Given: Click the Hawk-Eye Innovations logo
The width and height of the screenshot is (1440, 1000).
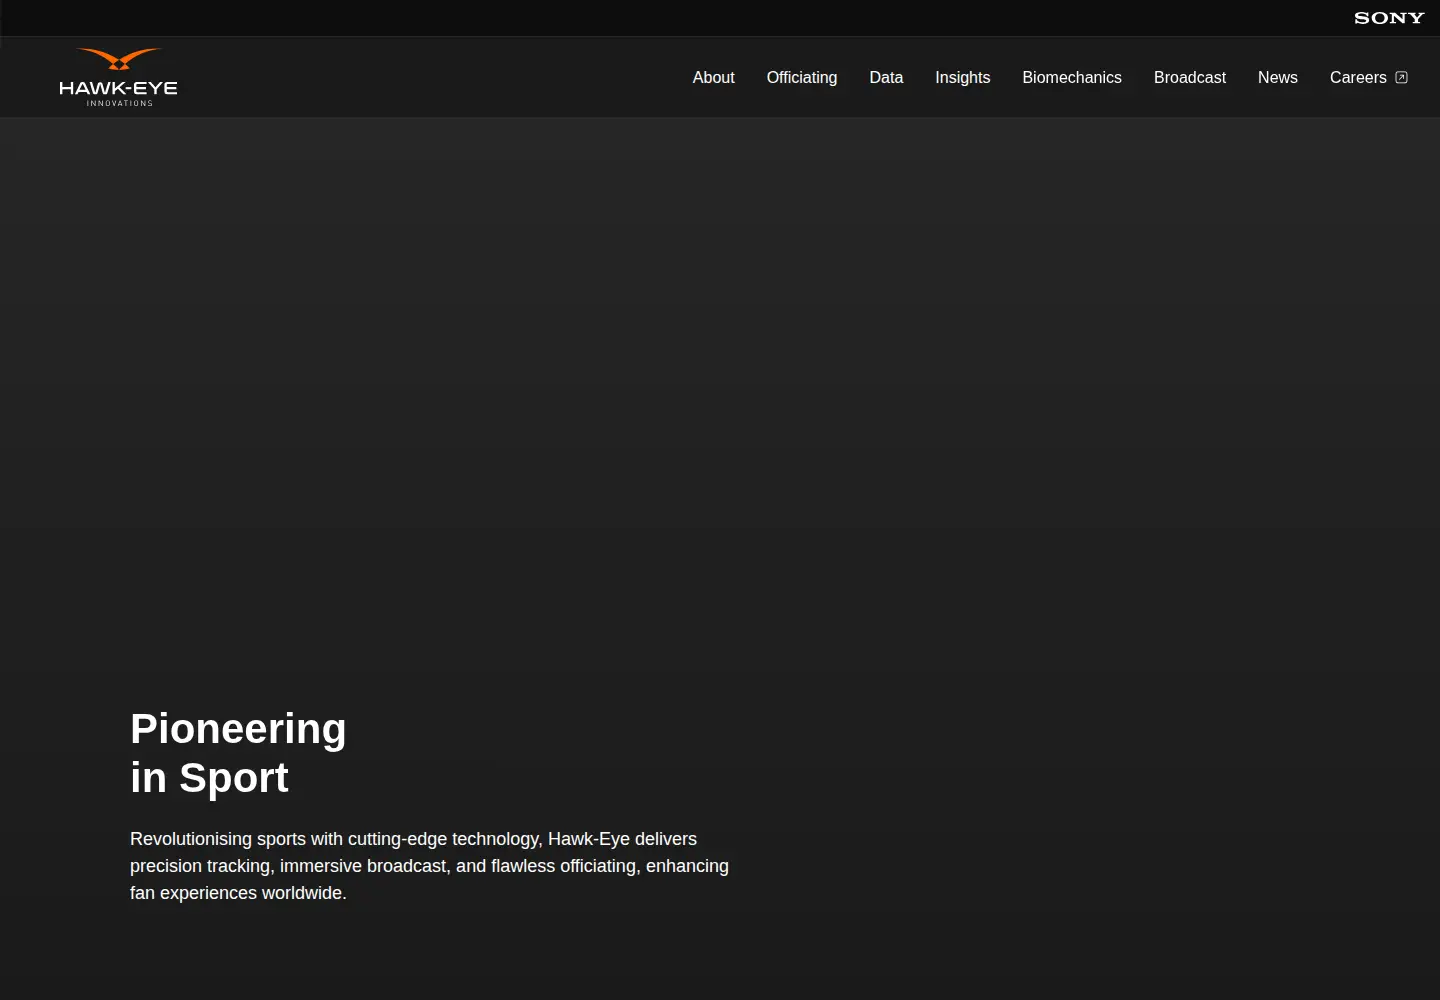Looking at the screenshot, I should click(x=118, y=77).
